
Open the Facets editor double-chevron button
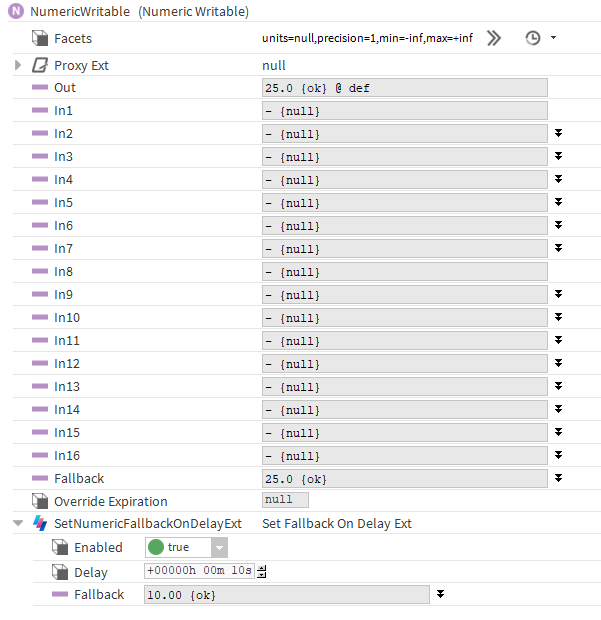(x=494, y=38)
